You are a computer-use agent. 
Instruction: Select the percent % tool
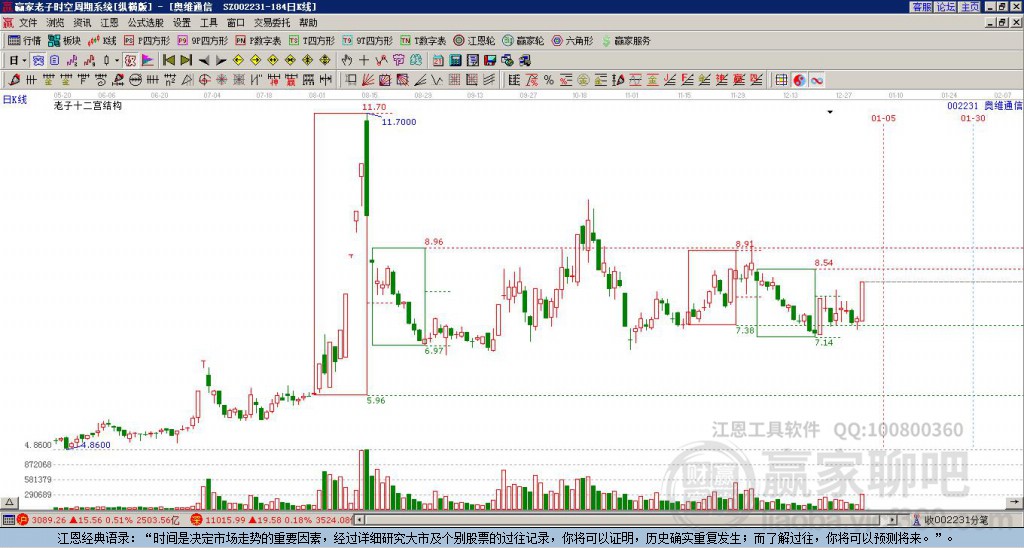[549, 80]
